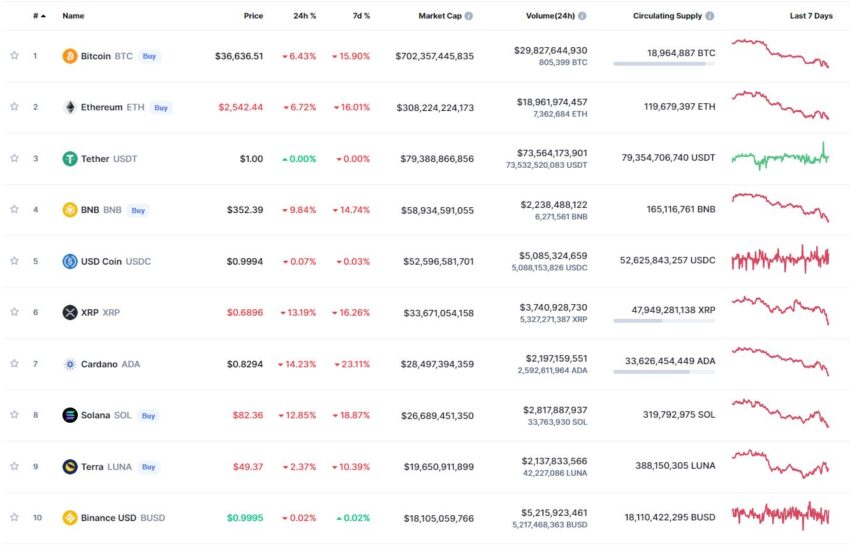This screenshot has width=850, height=551.
Task: Sort table by Price column
Action: pyautogui.click(x=253, y=16)
